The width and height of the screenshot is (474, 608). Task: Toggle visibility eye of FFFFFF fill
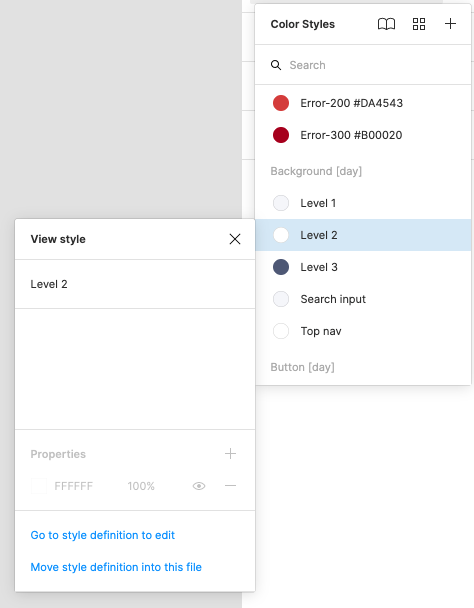(x=199, y=486)
